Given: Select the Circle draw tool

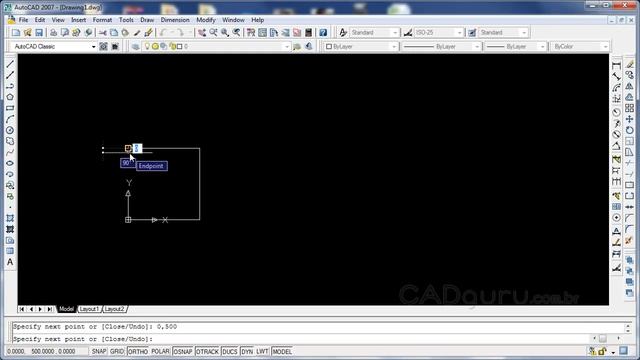Looking at the screenshot, I should click(10, 130).
